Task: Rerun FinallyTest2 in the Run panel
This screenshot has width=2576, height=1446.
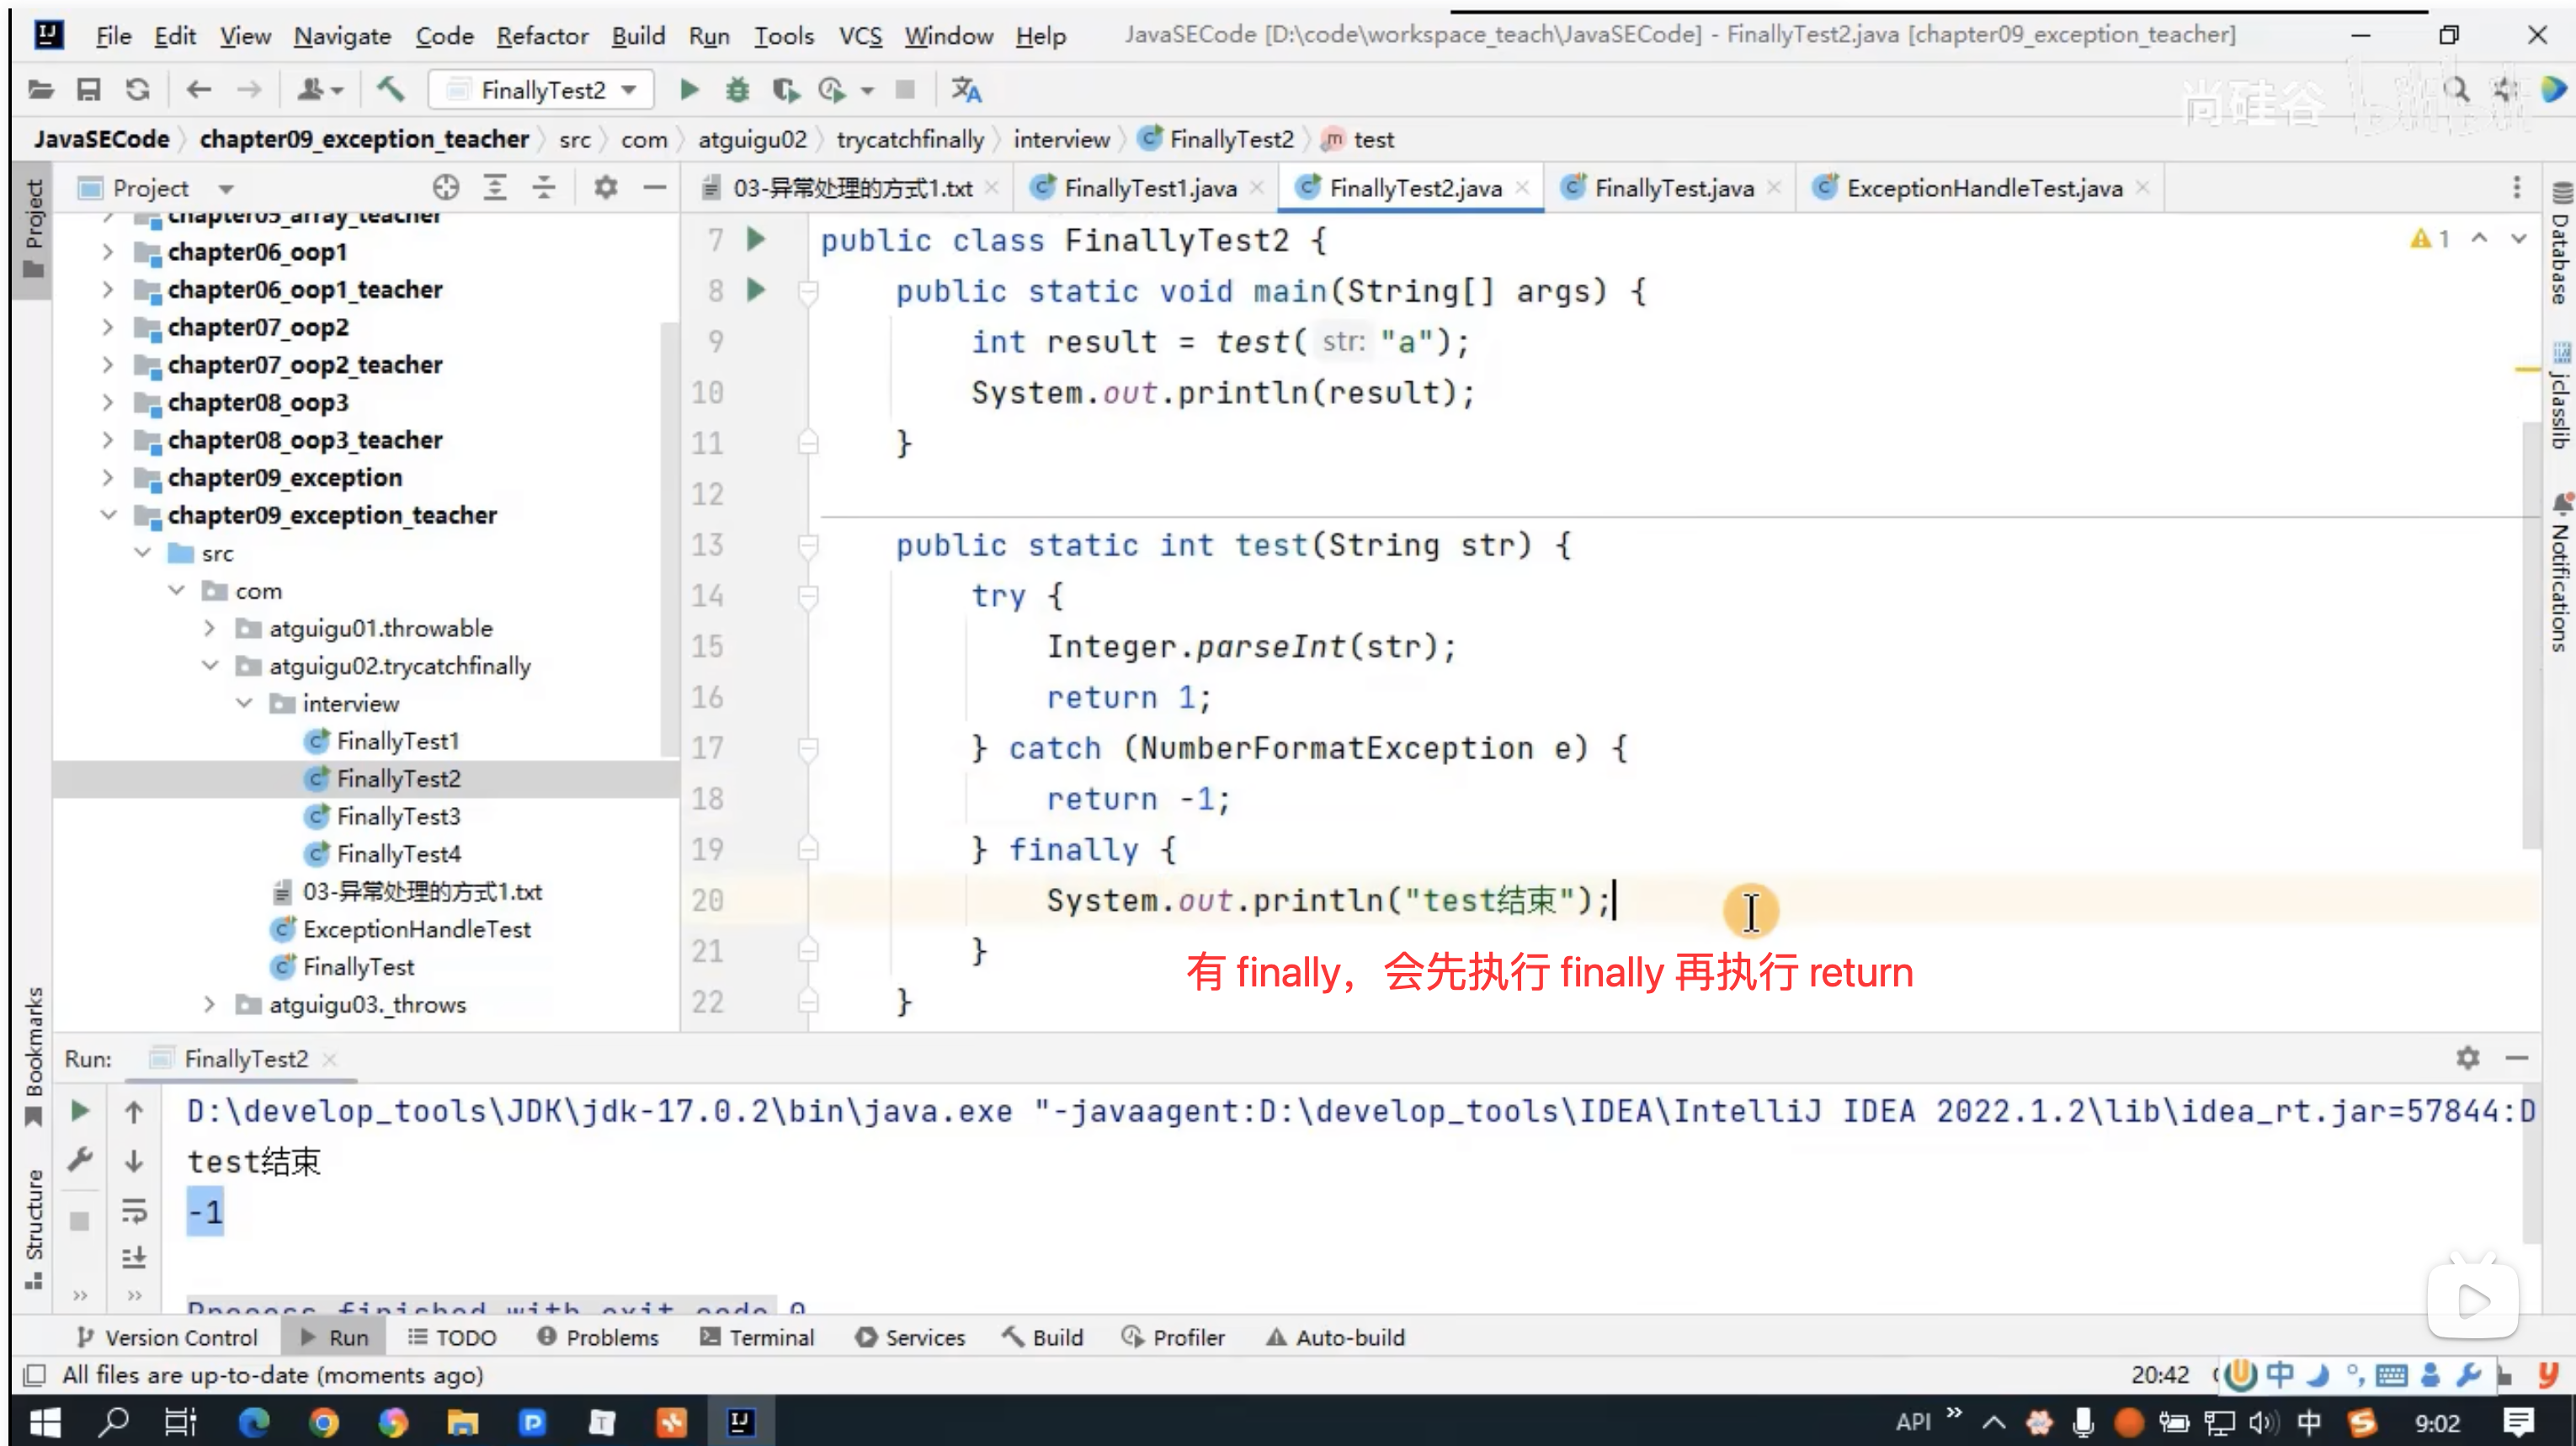Action: [80, 1111]
